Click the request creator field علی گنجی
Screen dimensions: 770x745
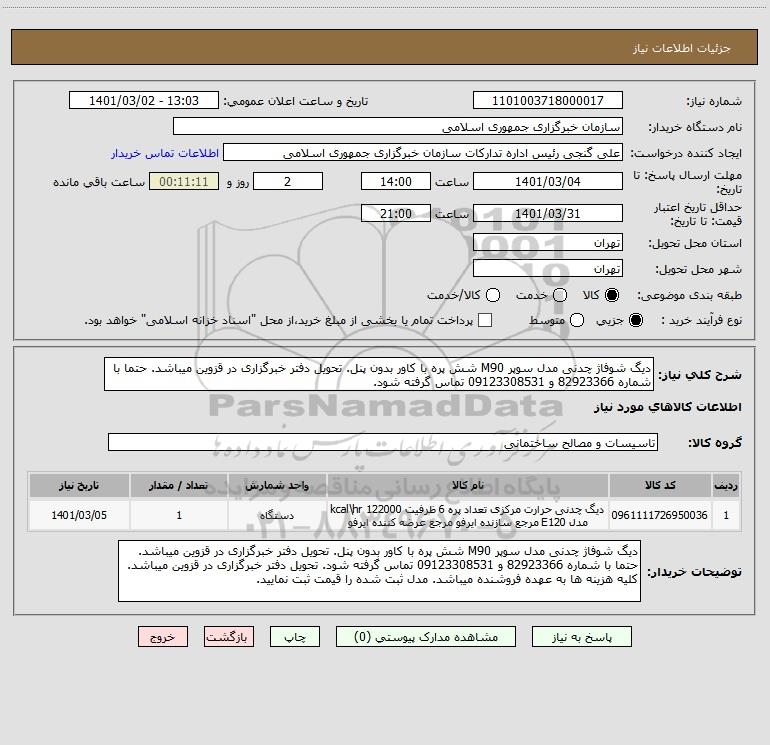[423, 153]
